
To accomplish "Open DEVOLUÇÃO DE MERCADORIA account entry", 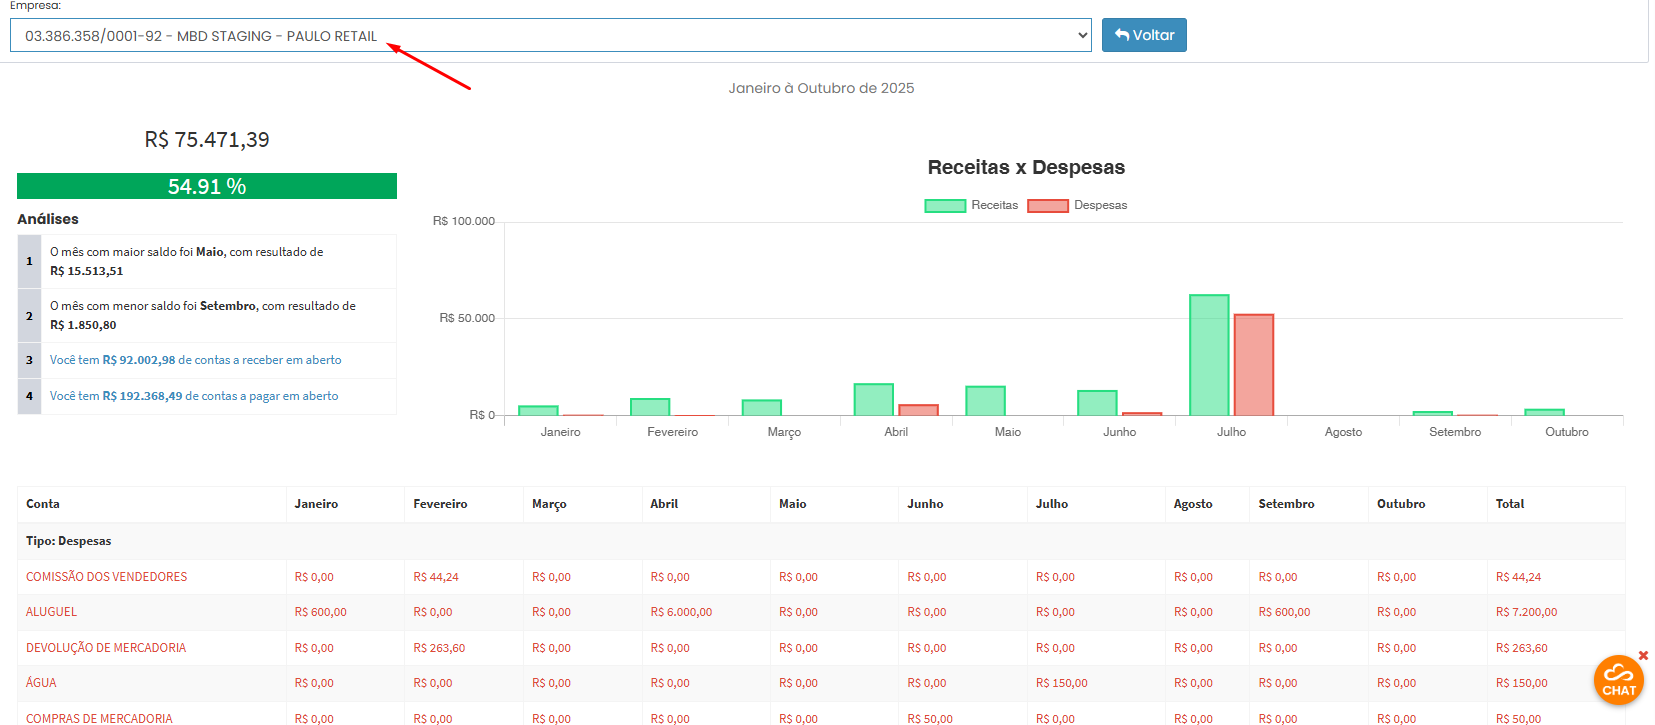I will click(x=106, y=648).
